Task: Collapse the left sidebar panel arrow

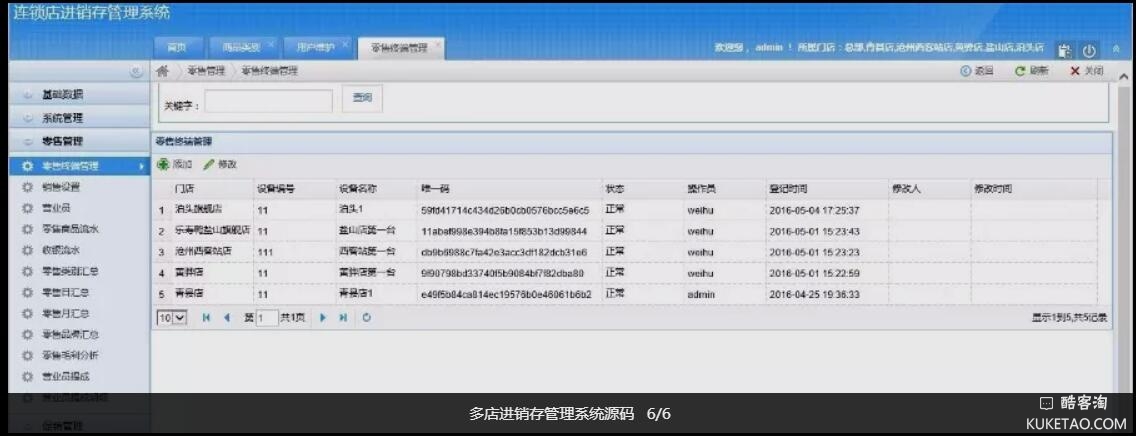Action: click(136, 72)
